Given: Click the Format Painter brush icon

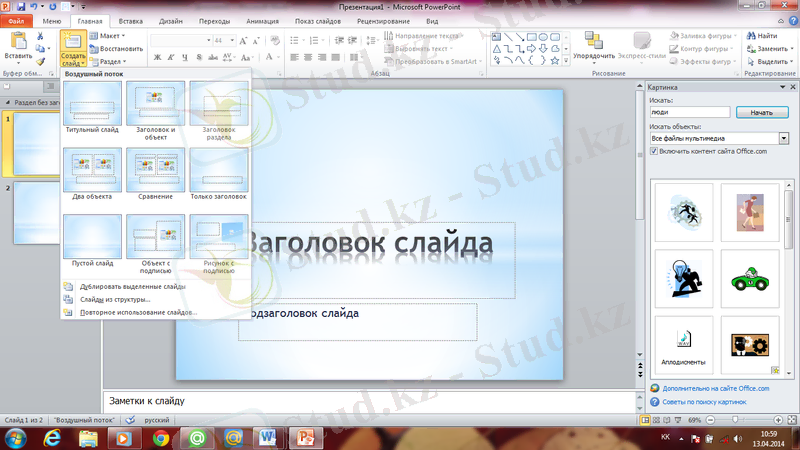Looking at the screenshot, I should point(41,61).
